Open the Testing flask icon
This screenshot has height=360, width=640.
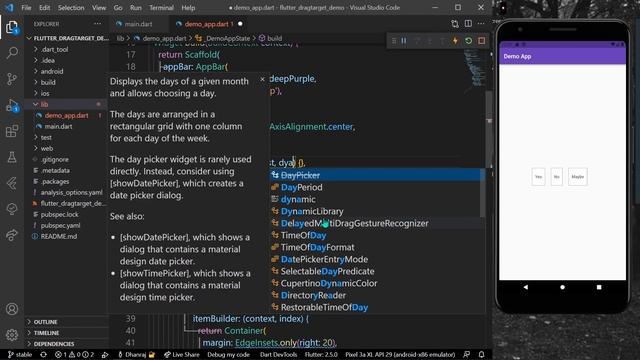[x=12, y=157]
